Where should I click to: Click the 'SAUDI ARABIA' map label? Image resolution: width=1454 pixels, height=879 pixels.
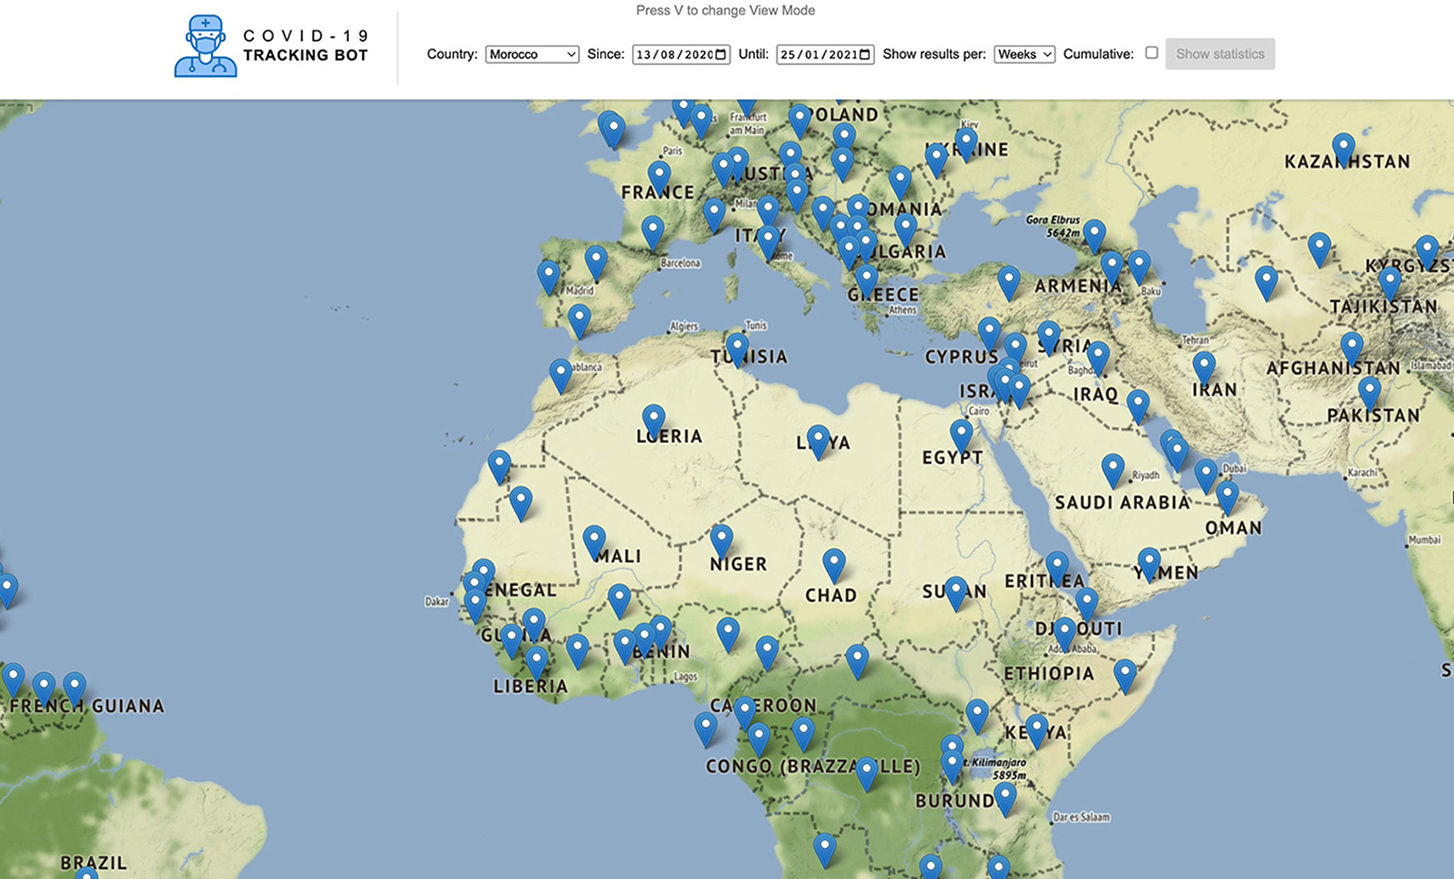(1122, 503)
